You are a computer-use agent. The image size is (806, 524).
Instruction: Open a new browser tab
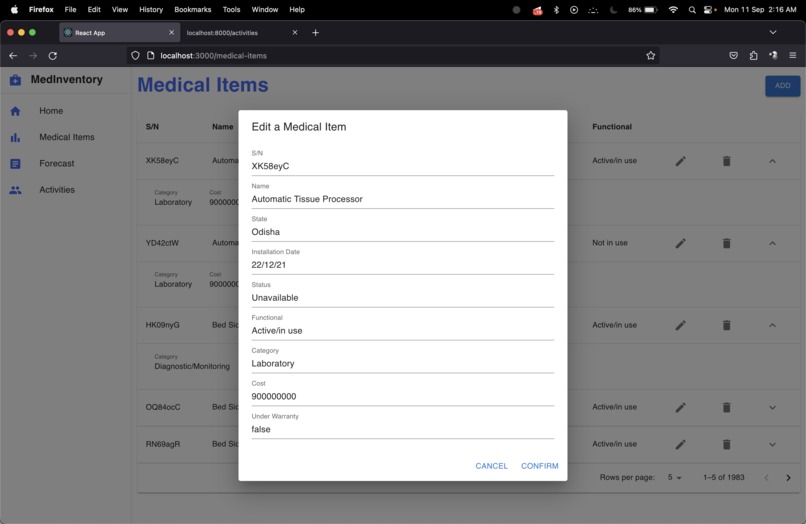click(315, 32)
